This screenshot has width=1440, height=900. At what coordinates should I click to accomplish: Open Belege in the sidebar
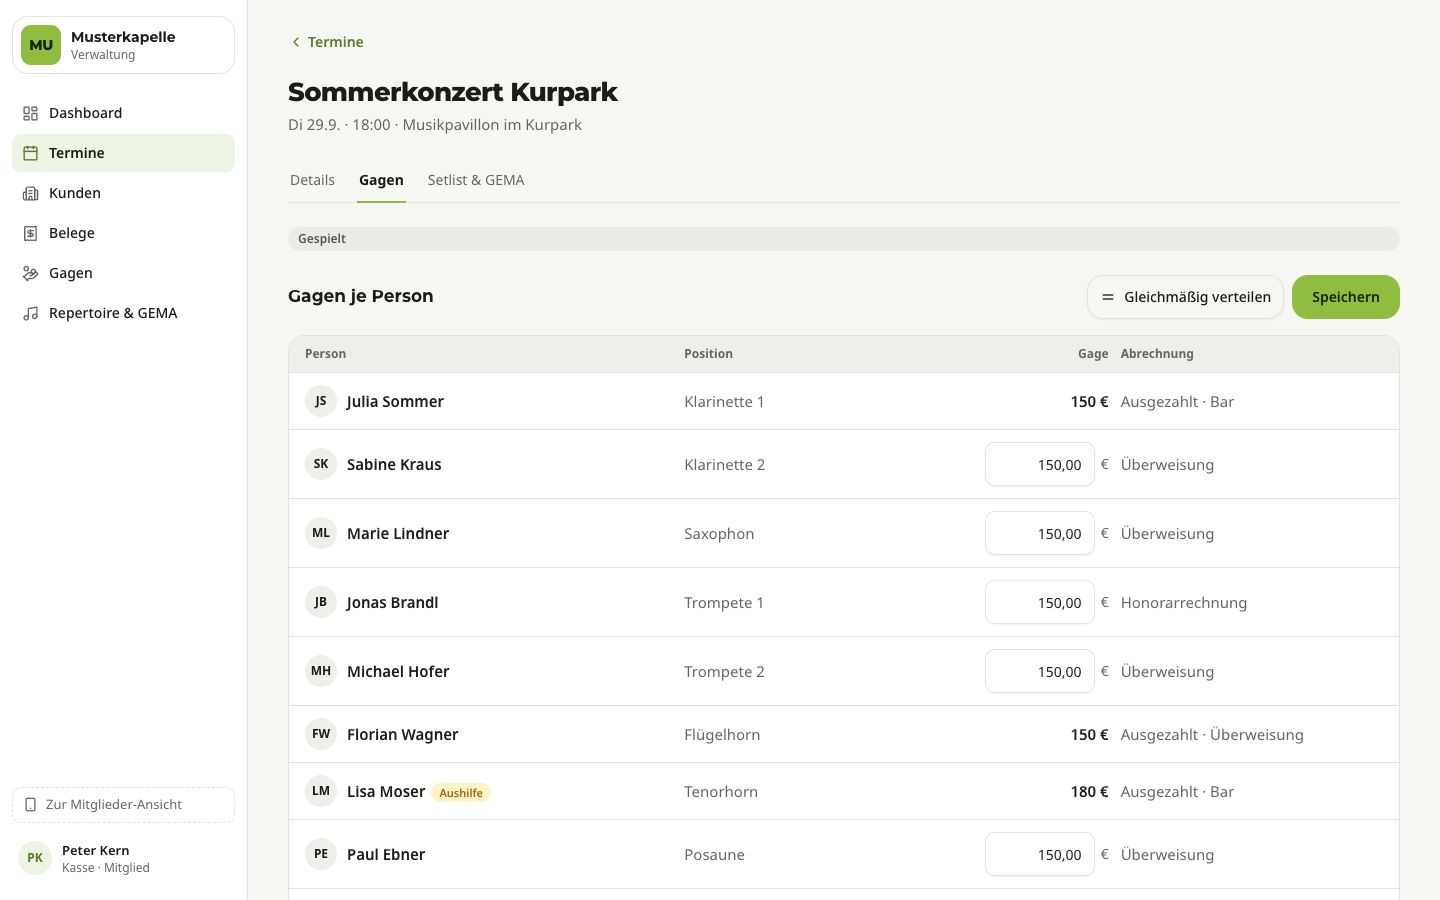[x=123, y=233]
